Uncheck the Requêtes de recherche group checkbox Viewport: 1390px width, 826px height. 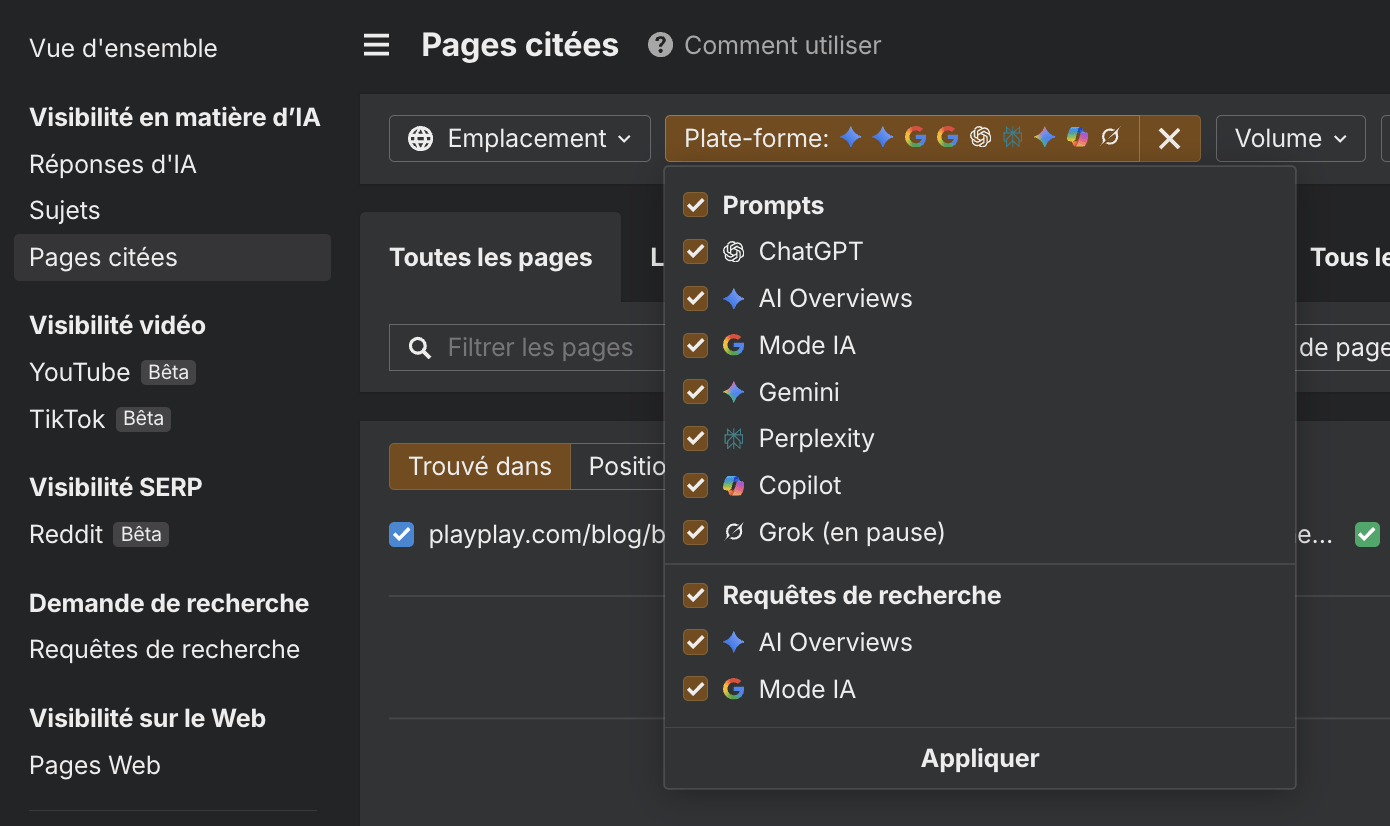tap(695, 595)
